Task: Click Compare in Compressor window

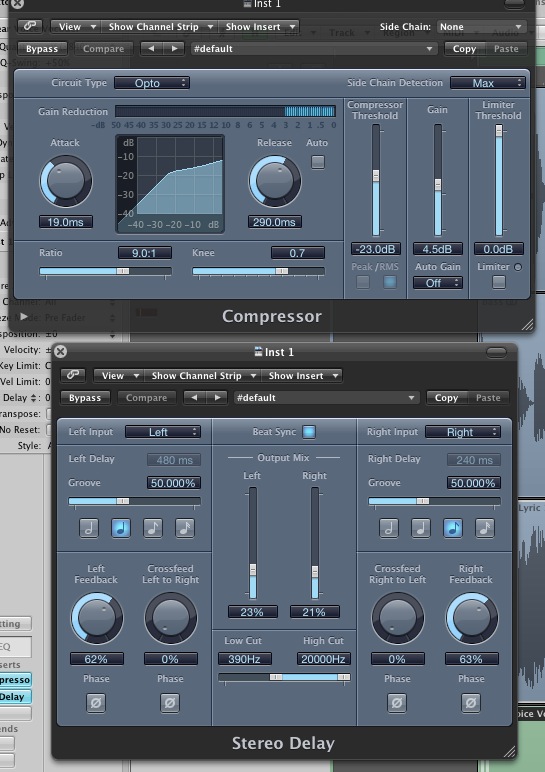Action: (103, 49)
